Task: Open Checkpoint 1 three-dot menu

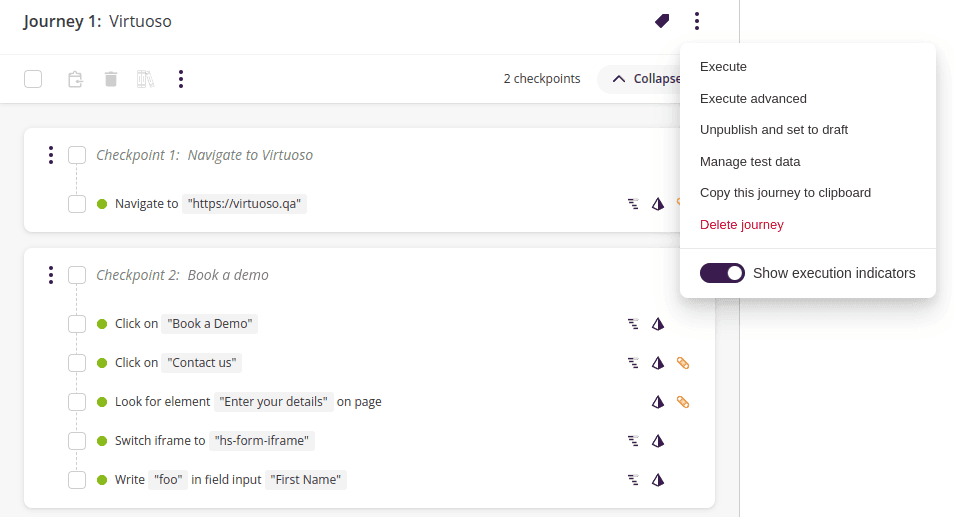Action: click(51, 155)
